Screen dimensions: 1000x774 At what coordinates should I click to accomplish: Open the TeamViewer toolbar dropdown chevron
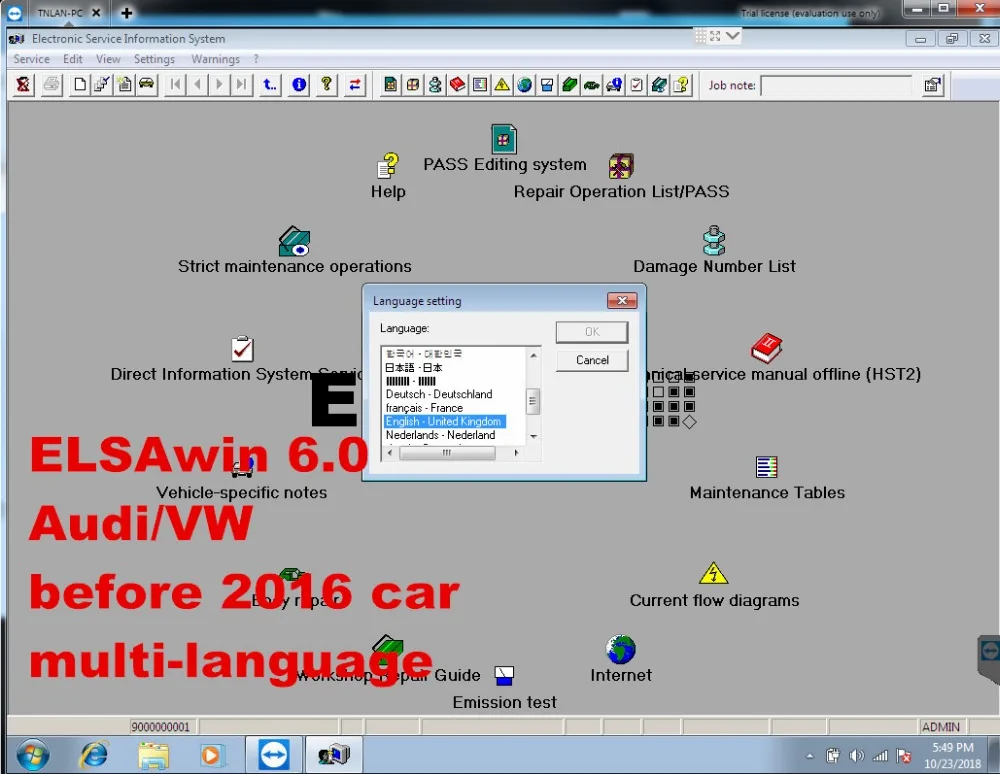pos(732,36)
